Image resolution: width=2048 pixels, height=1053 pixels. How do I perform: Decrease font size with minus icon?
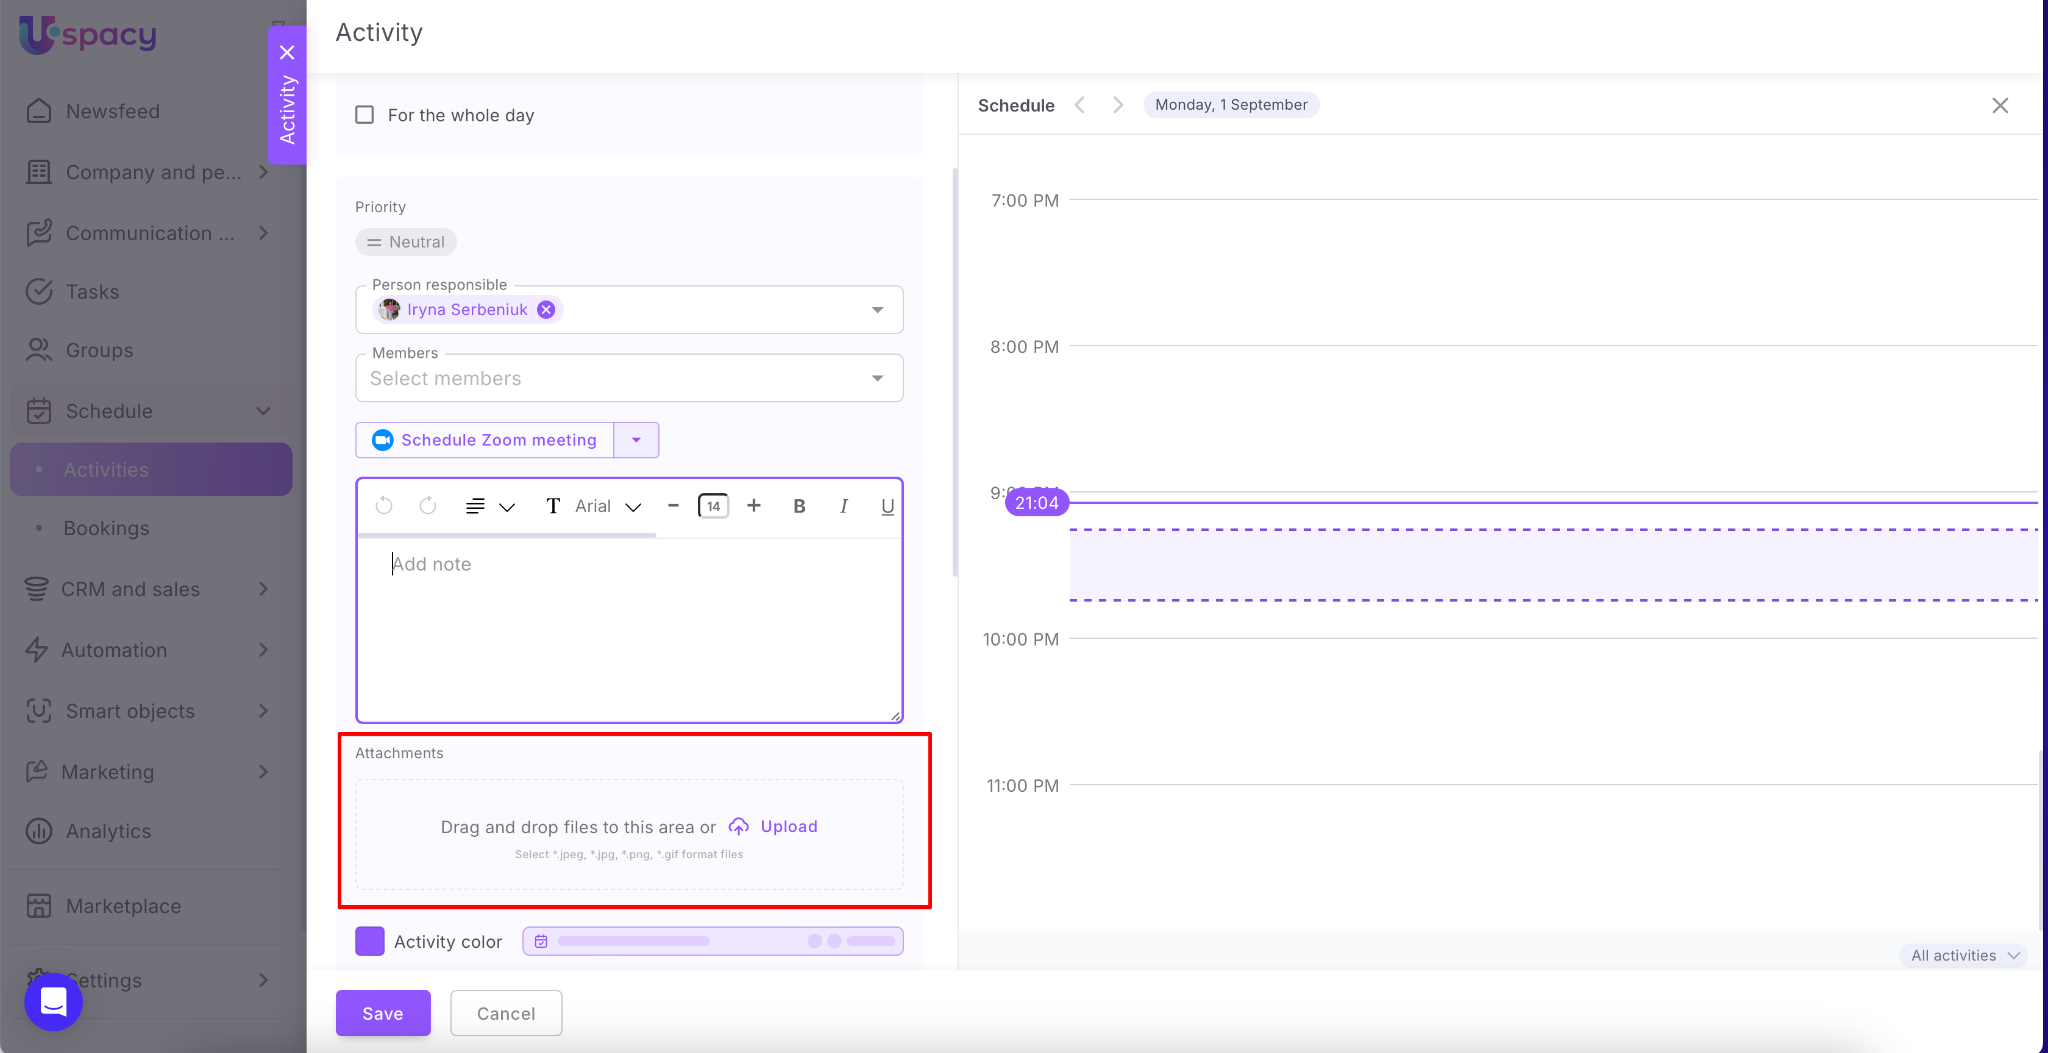tap(673, 506)
